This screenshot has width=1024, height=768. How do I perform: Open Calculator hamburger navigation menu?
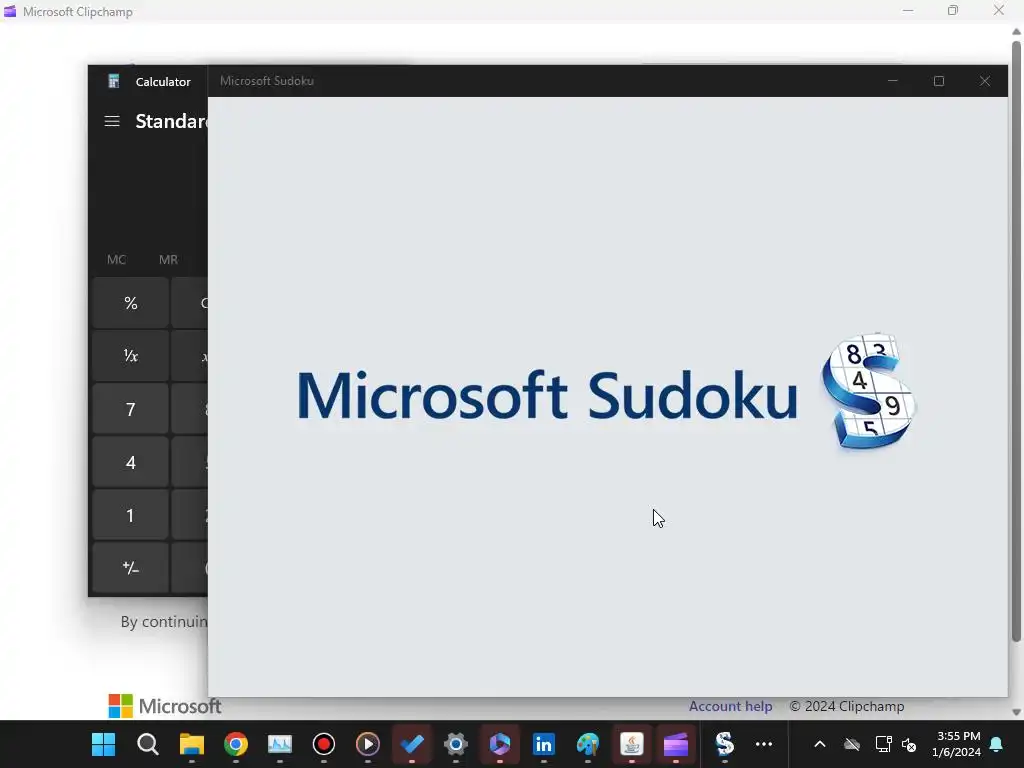(112, 121)
